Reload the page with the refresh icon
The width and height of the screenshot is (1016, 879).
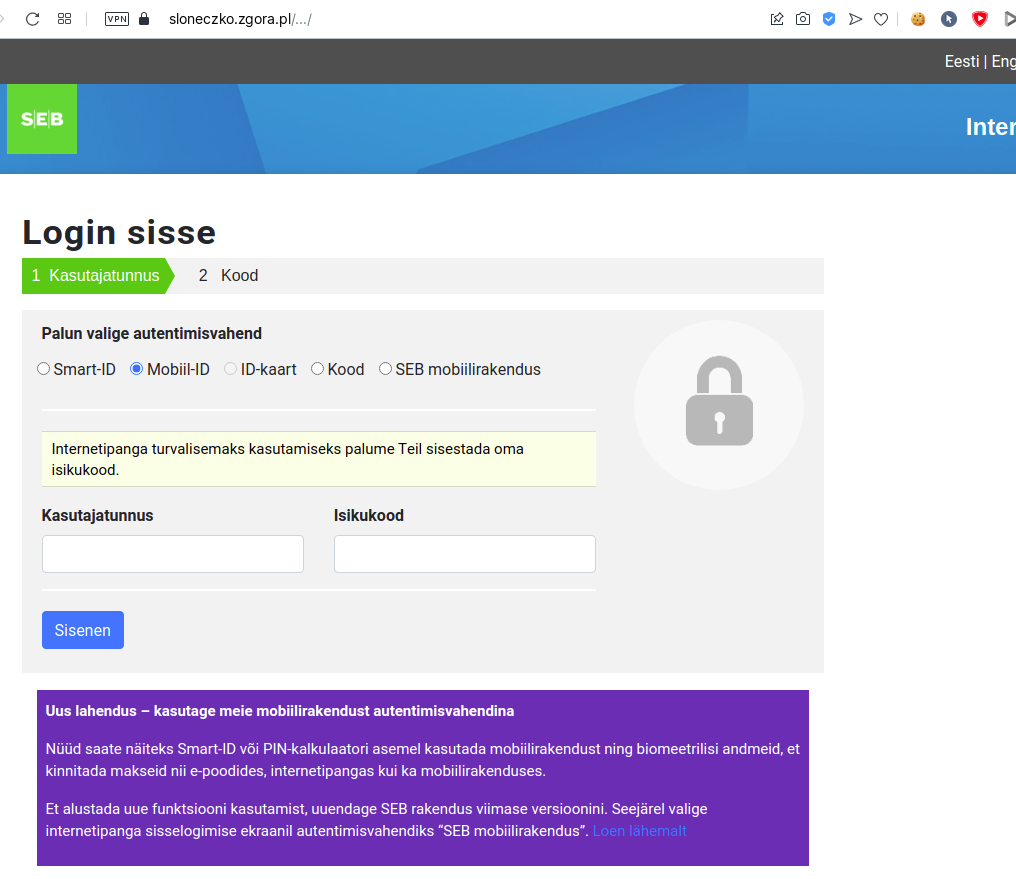(32, 19)
